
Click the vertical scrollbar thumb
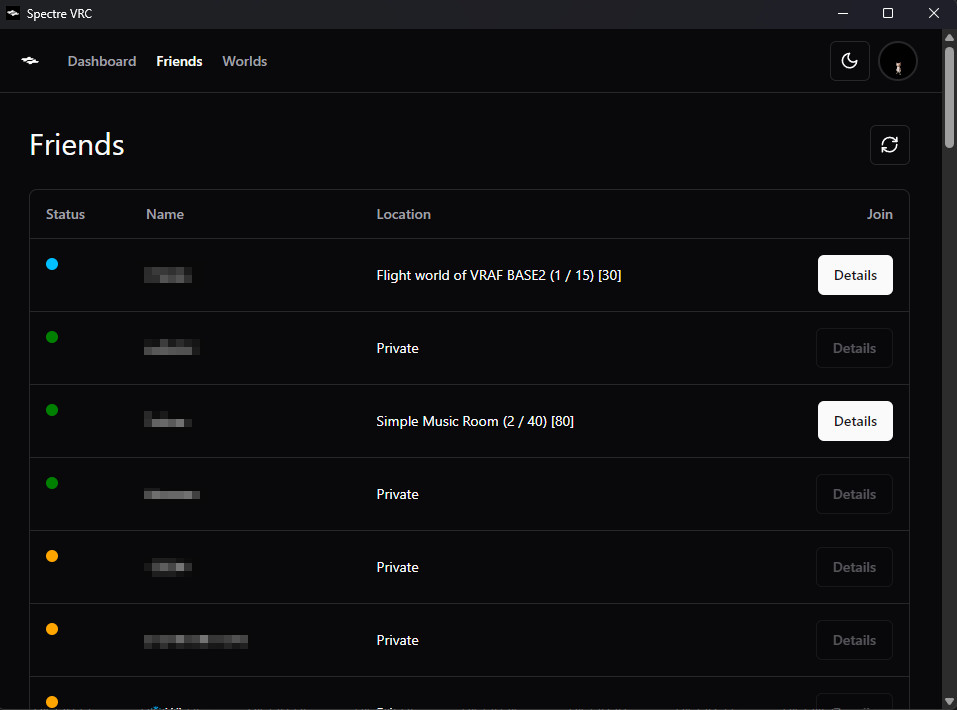point(949,97)
